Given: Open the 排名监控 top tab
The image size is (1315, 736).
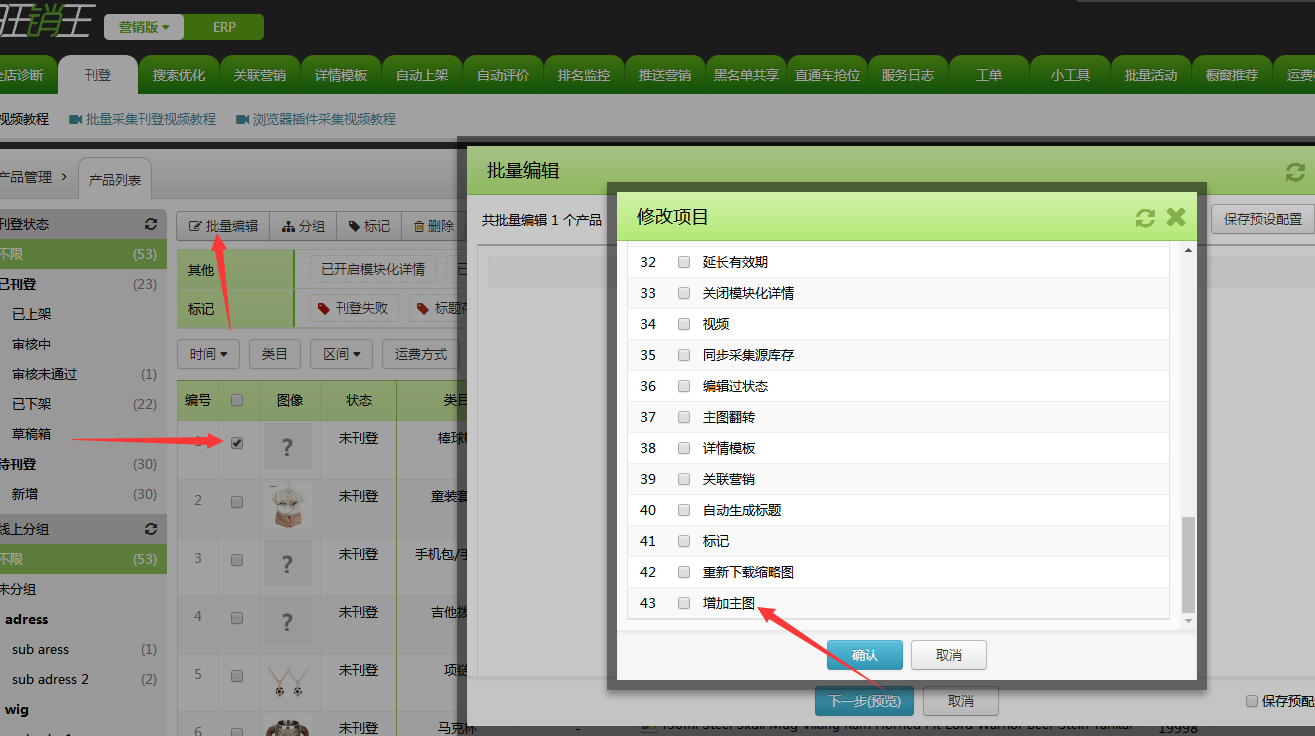Looking at the screenshot, I should coord(584,75).
